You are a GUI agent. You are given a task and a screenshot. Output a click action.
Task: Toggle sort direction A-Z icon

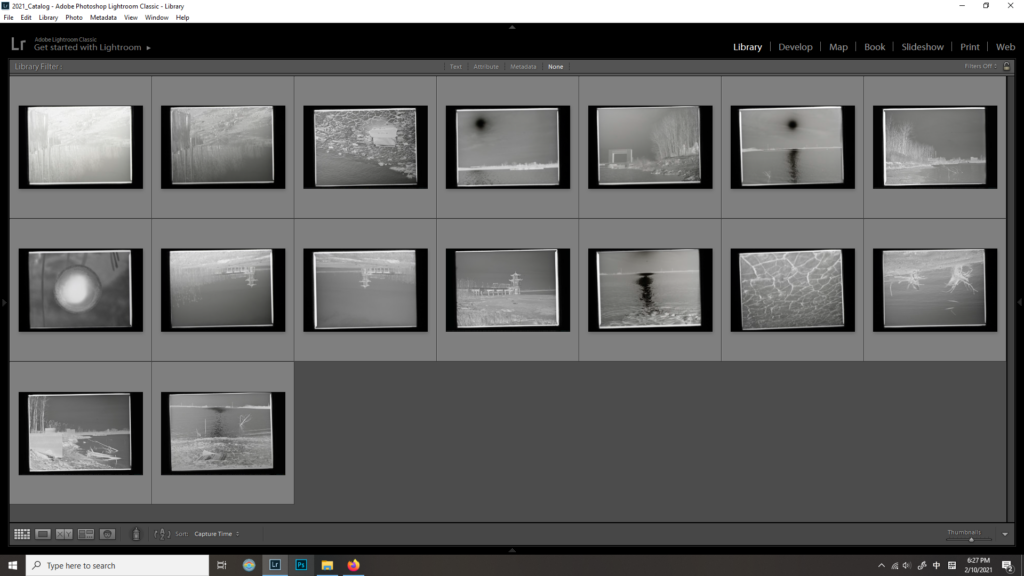162,534
